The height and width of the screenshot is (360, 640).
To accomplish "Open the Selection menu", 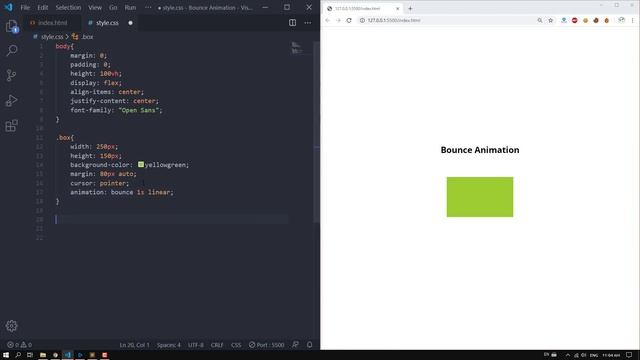I will [x=68, y=7].
